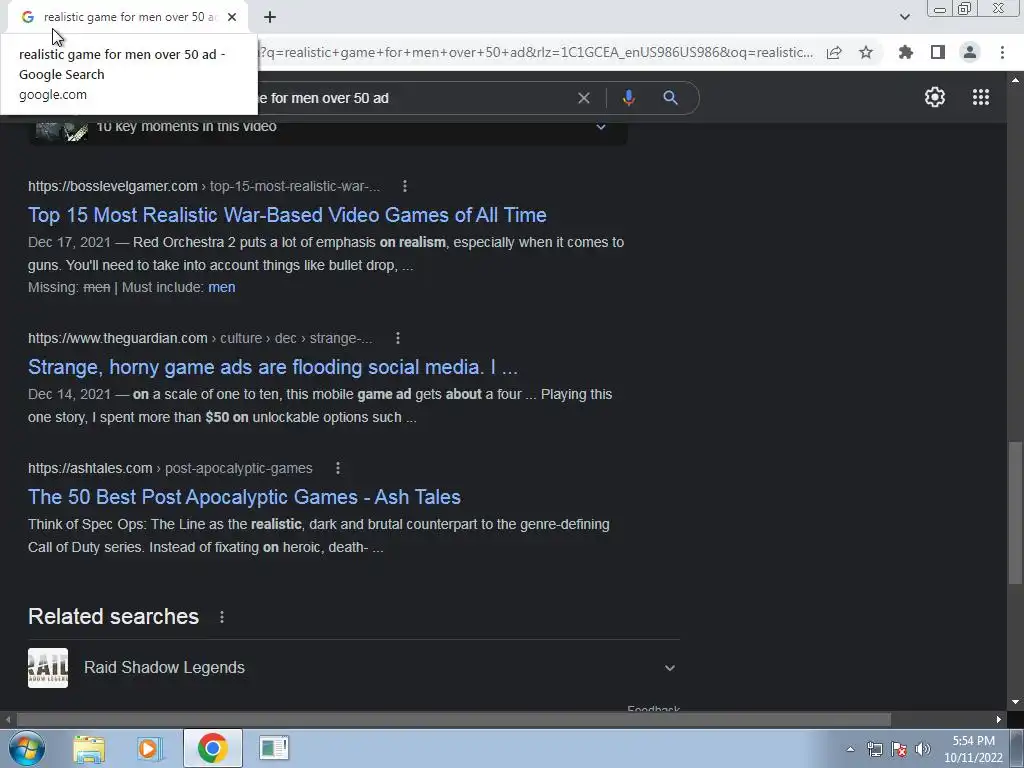Open Action Center flag icon in tray
Screen dimensions: 1024x768
[899, 749]
